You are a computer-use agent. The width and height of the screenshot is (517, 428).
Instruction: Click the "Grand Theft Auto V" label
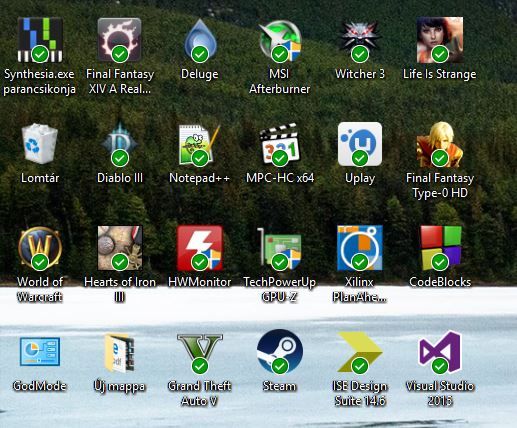(x=200, y=394)
